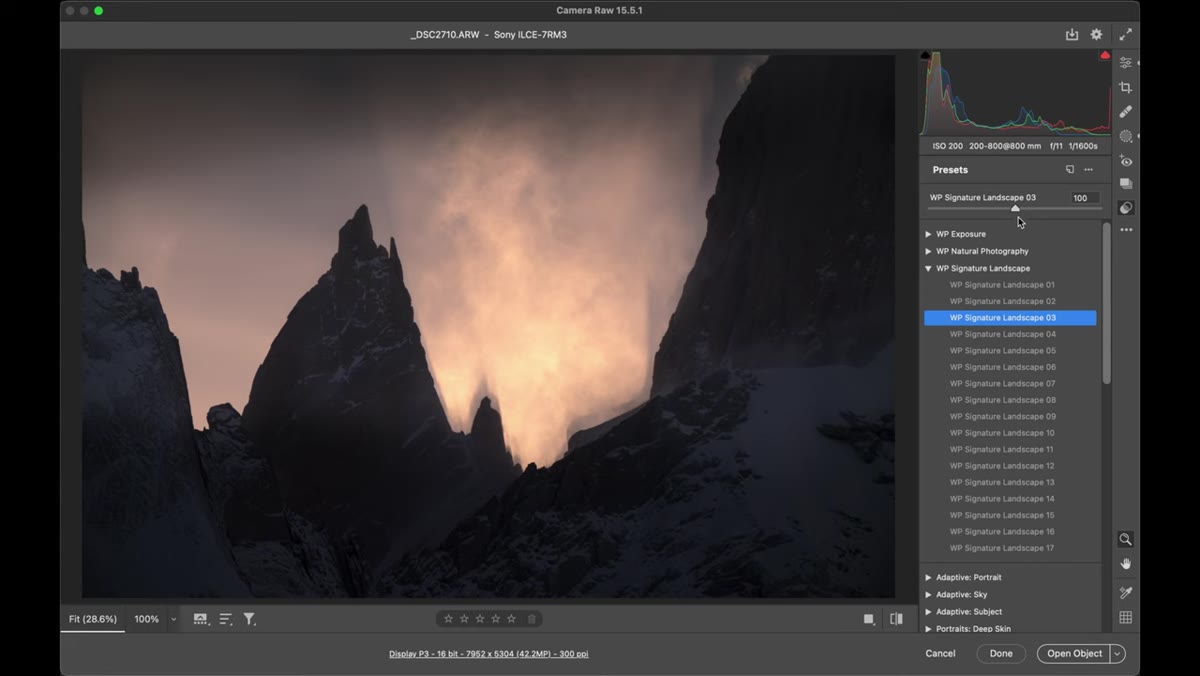
Task: Set rating to three stars
Action: click(480, 619)
